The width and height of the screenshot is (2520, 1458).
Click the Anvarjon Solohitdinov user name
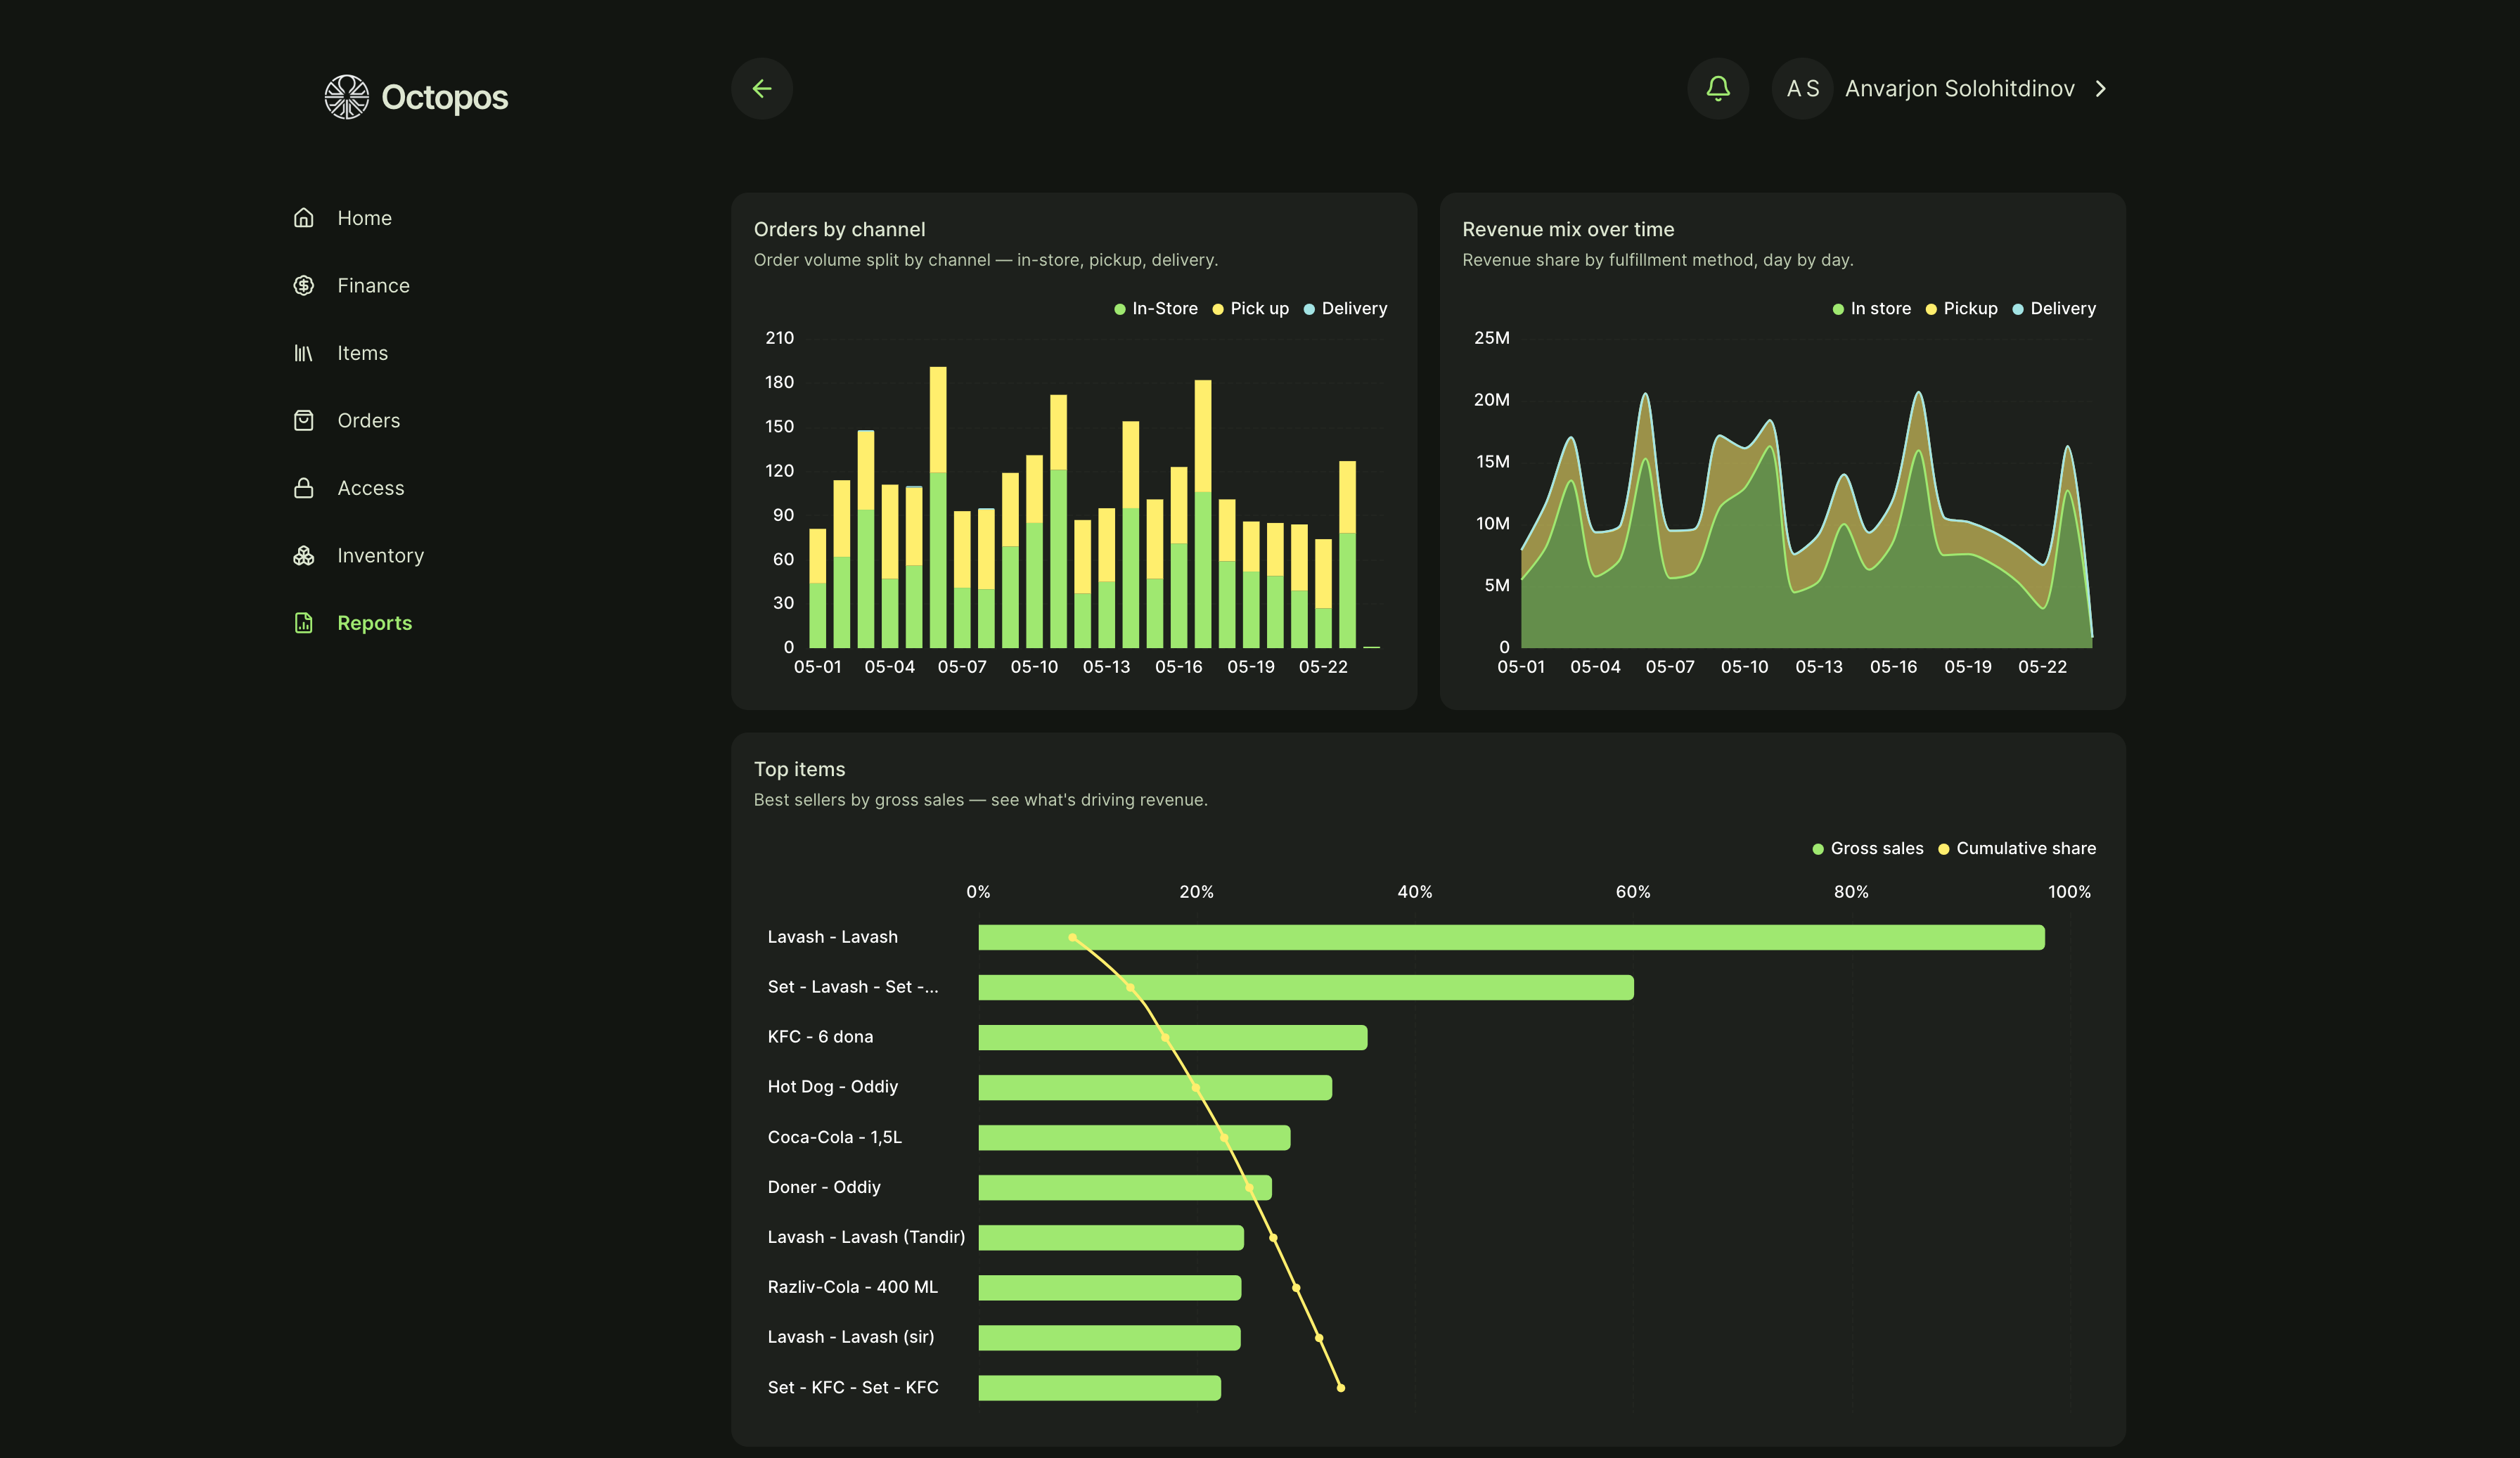[1959, 89]
